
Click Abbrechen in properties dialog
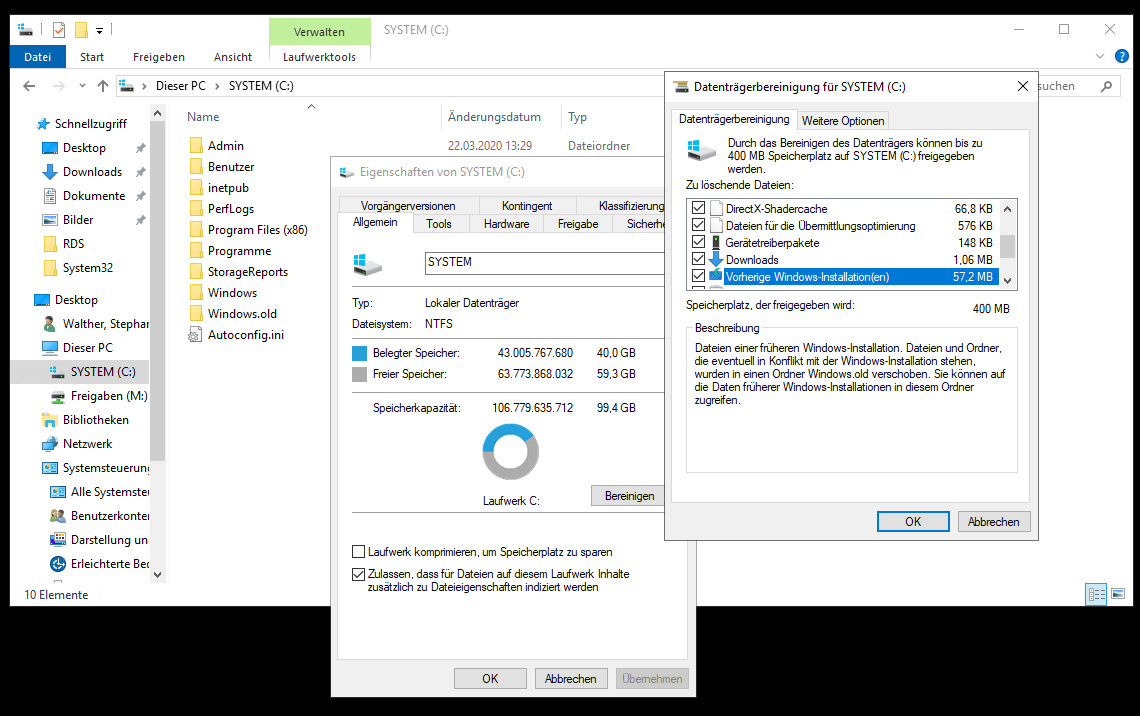[571, 678]
